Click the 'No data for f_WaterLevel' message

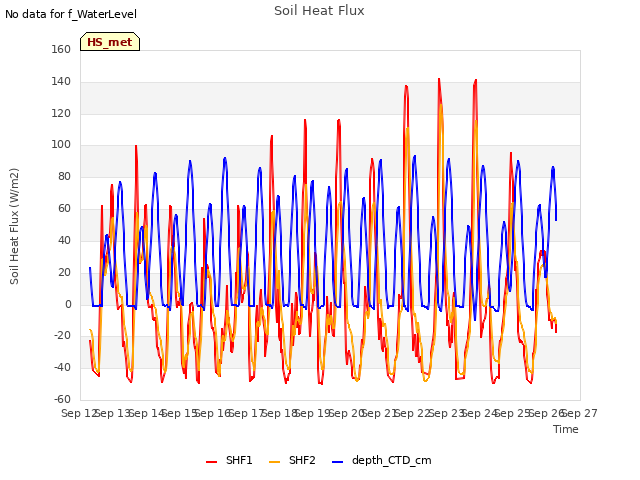(71, 14)
